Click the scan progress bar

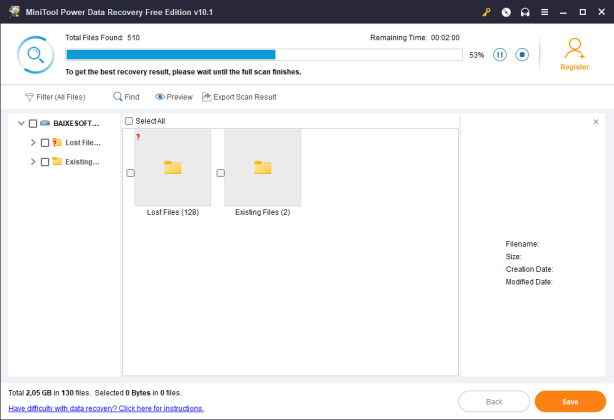click(264, 55)
